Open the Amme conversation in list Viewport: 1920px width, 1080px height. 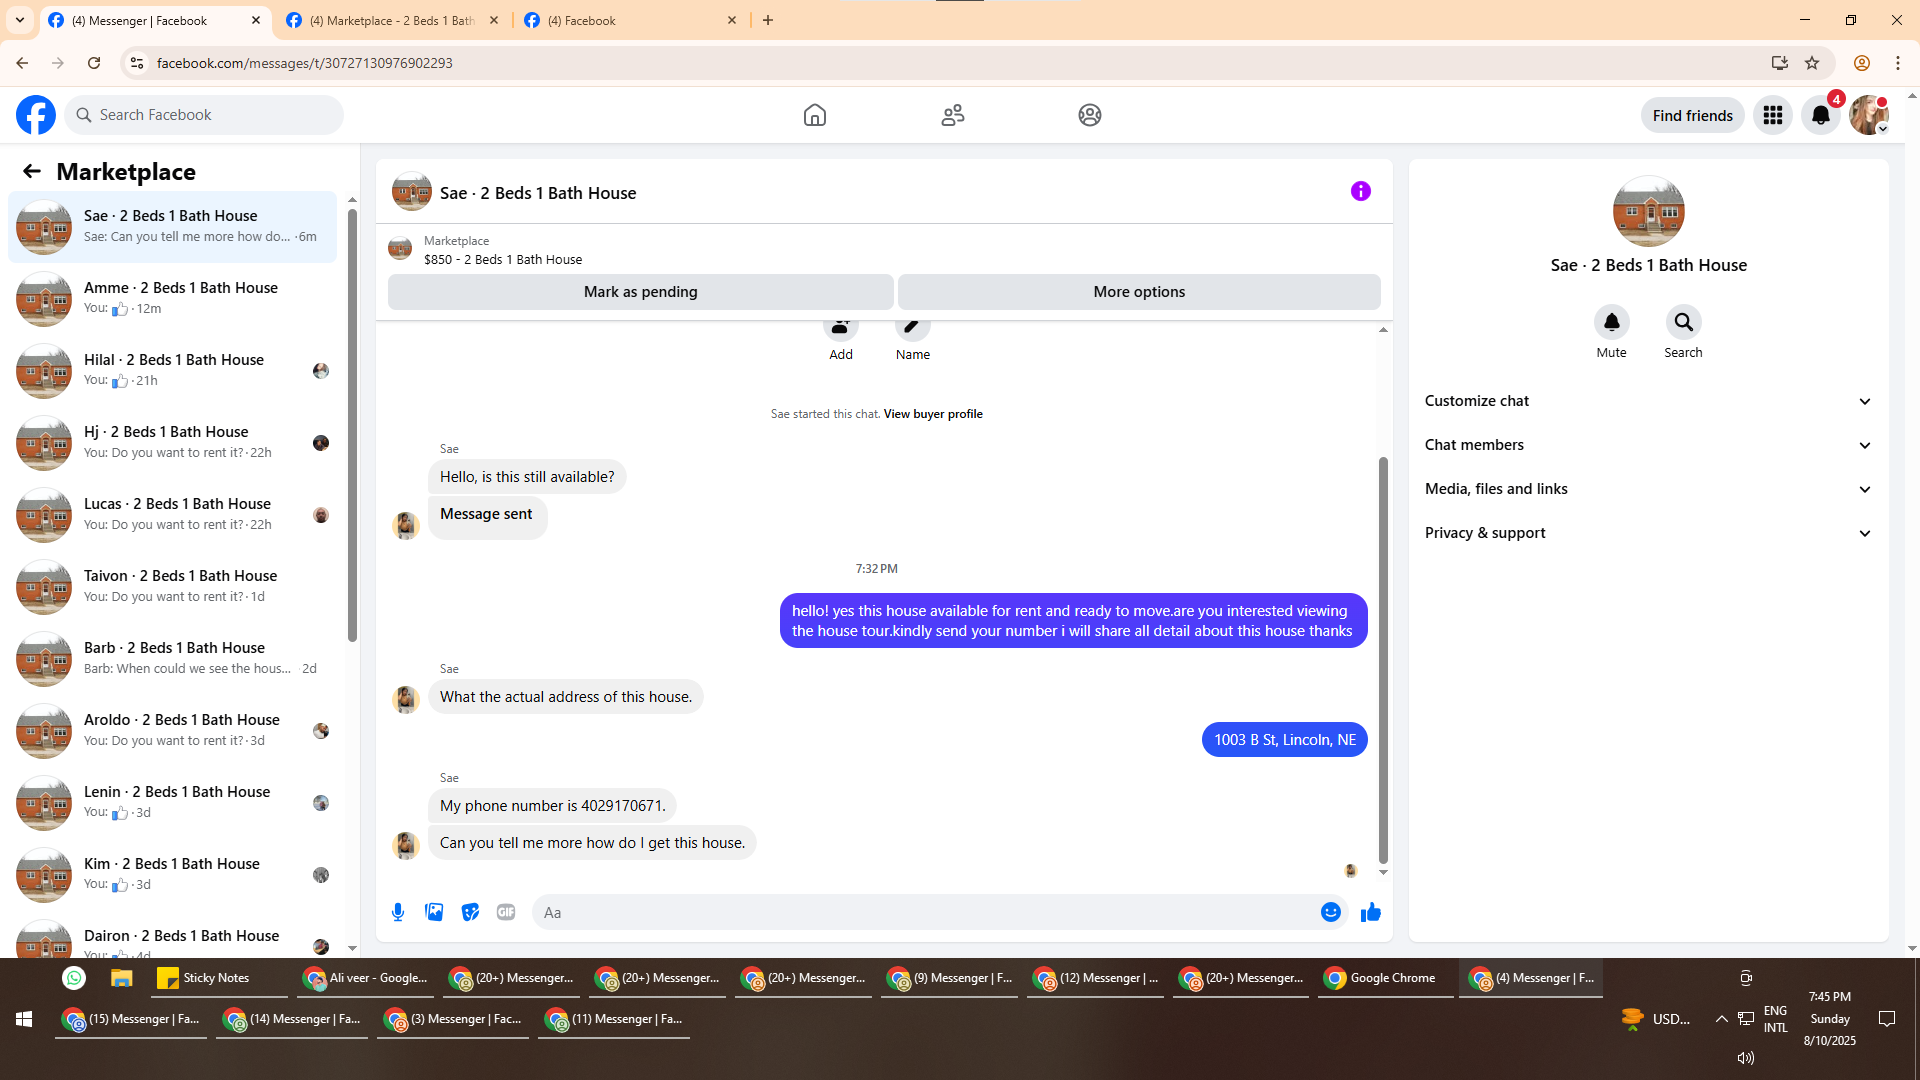(180, 298)
